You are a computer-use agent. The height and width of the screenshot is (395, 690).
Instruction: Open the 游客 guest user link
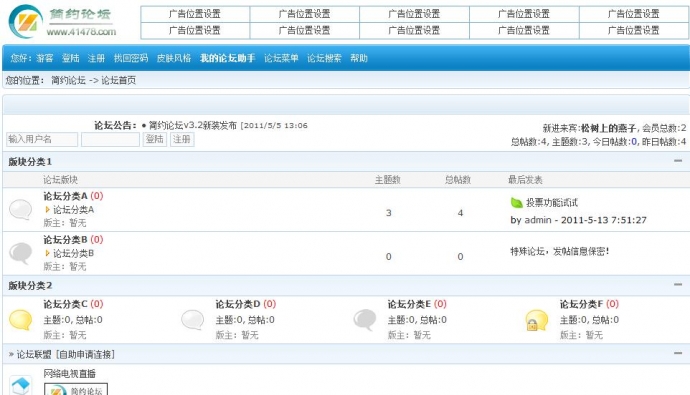pyautogui.click(x=44, y=58)
